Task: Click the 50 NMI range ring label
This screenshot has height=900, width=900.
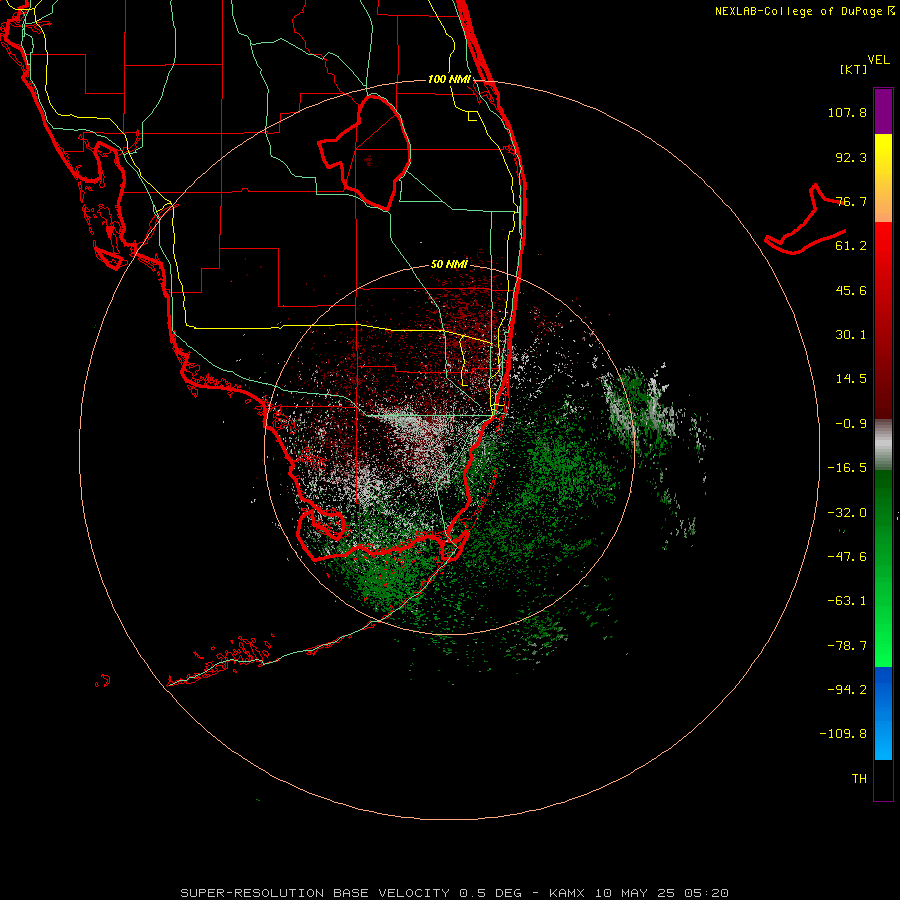Action: click(x=449, y=264)
